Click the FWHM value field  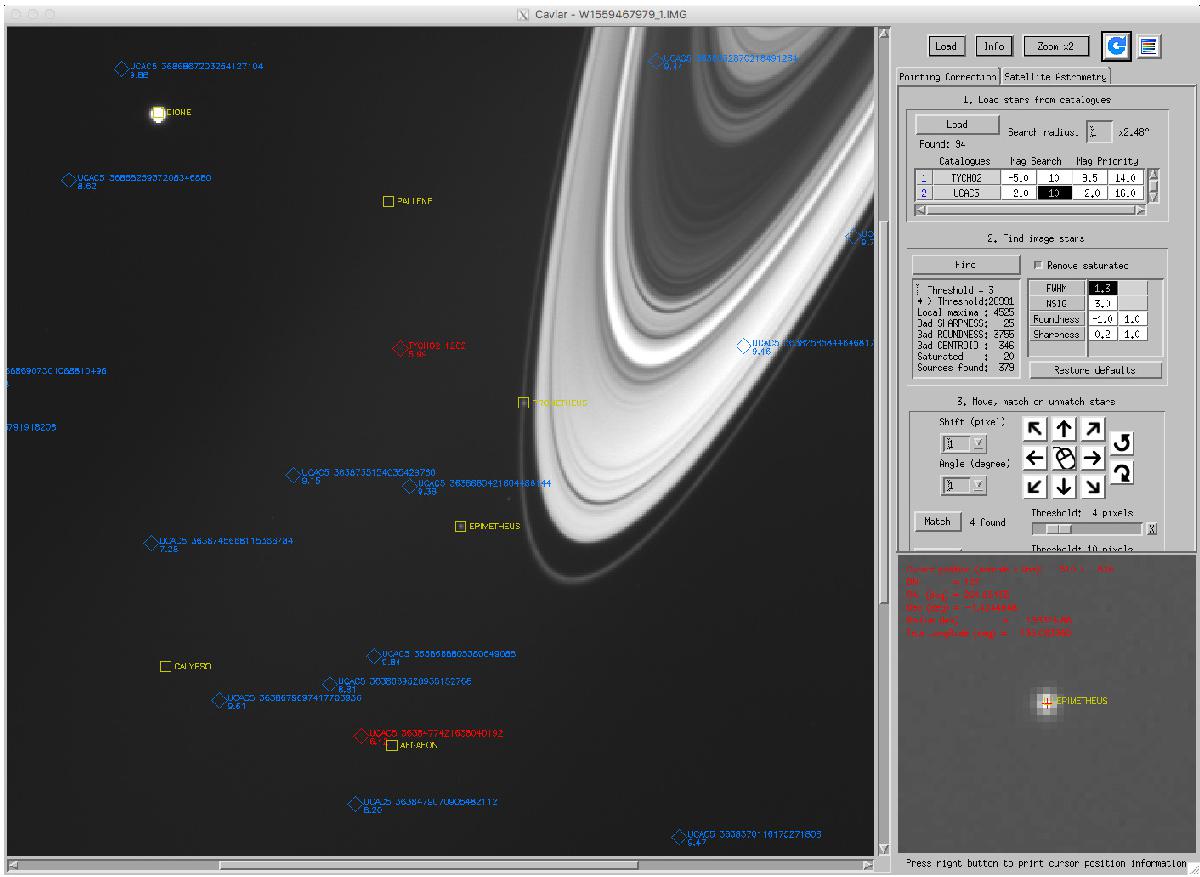(1103, 288)
